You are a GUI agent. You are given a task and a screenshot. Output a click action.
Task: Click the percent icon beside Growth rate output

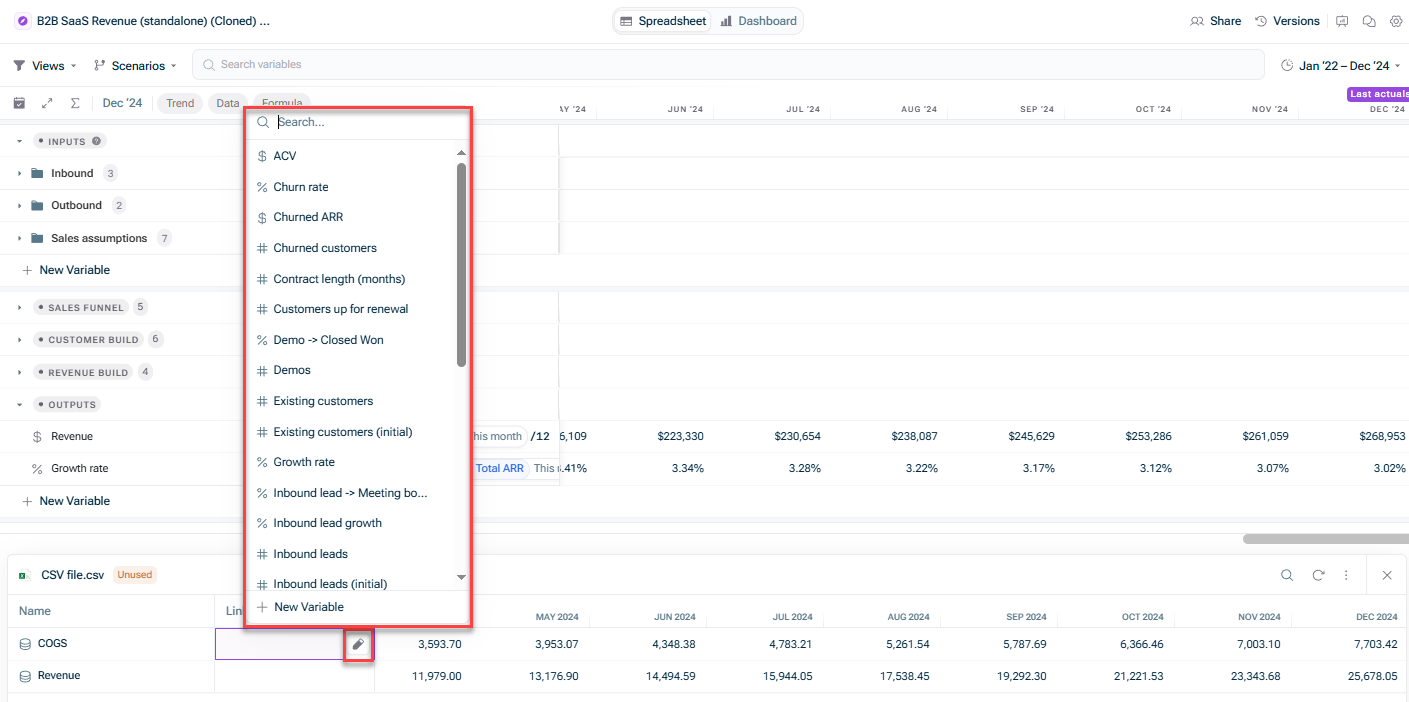pyautogui.click(x=37, y=468)
